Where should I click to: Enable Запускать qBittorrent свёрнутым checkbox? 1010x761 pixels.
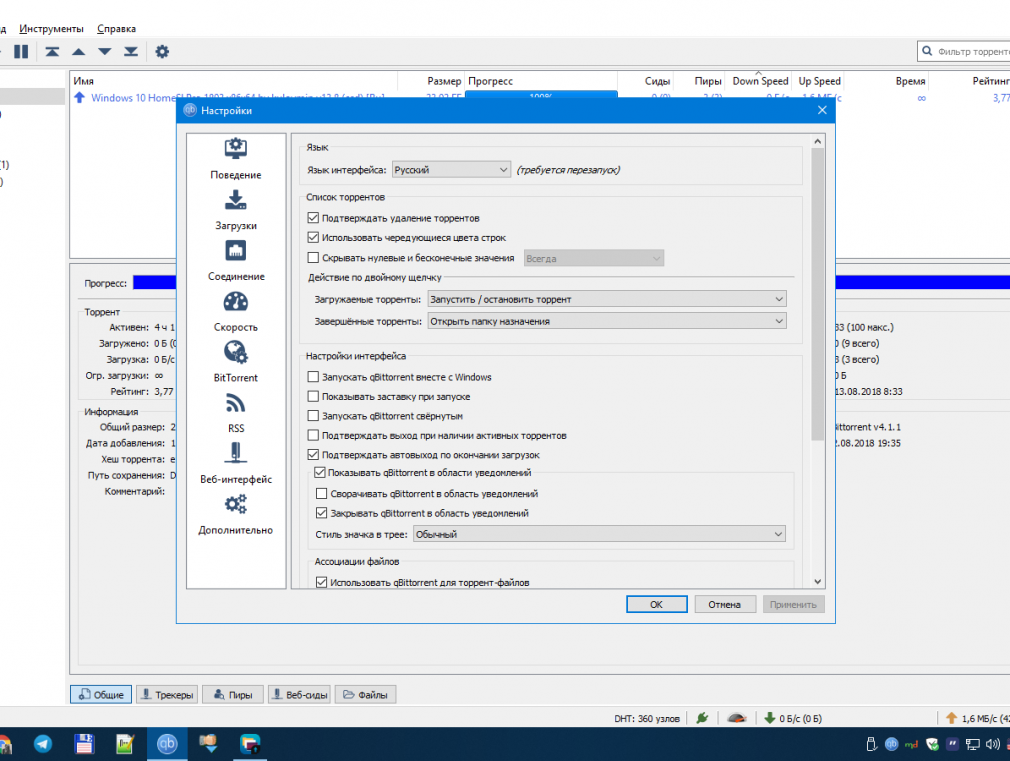(x=313, y=416)
